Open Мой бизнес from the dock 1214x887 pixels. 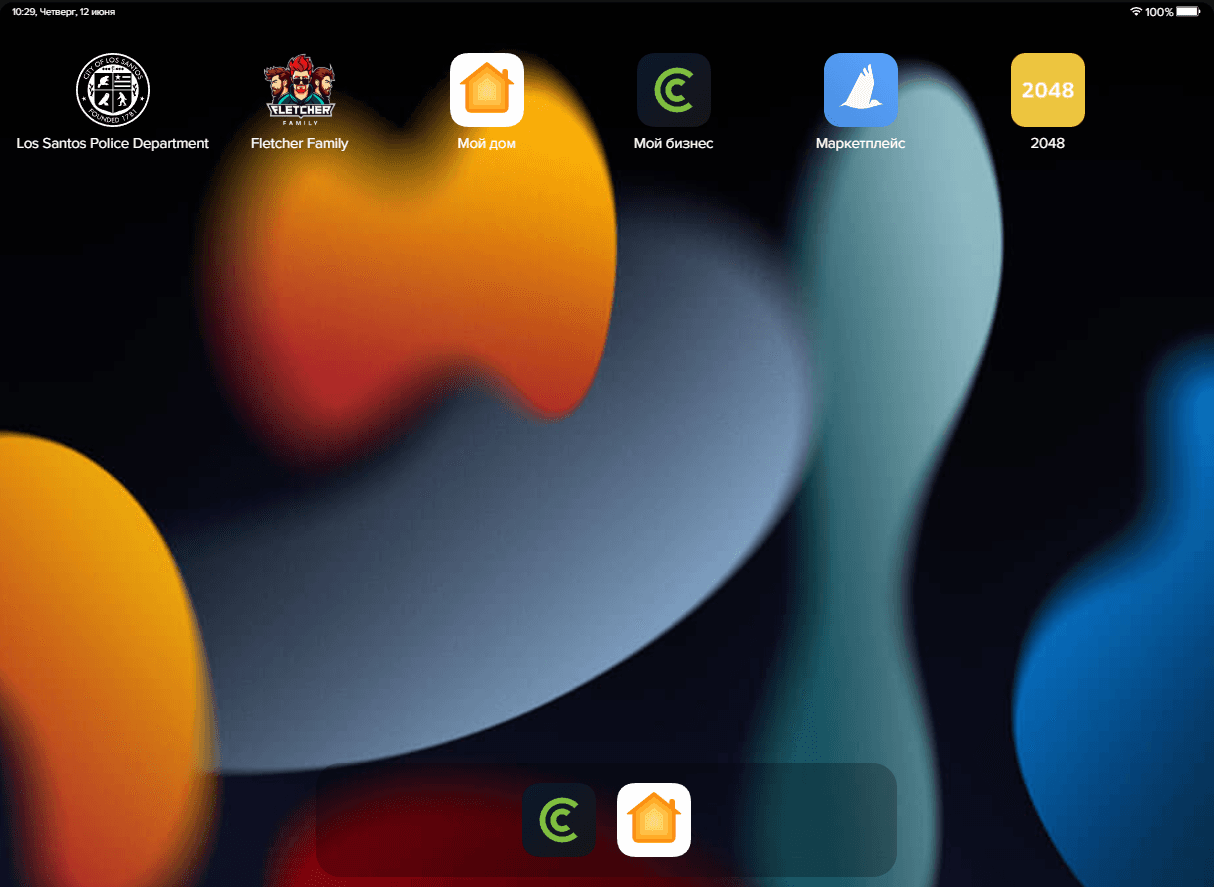[559, 820]
